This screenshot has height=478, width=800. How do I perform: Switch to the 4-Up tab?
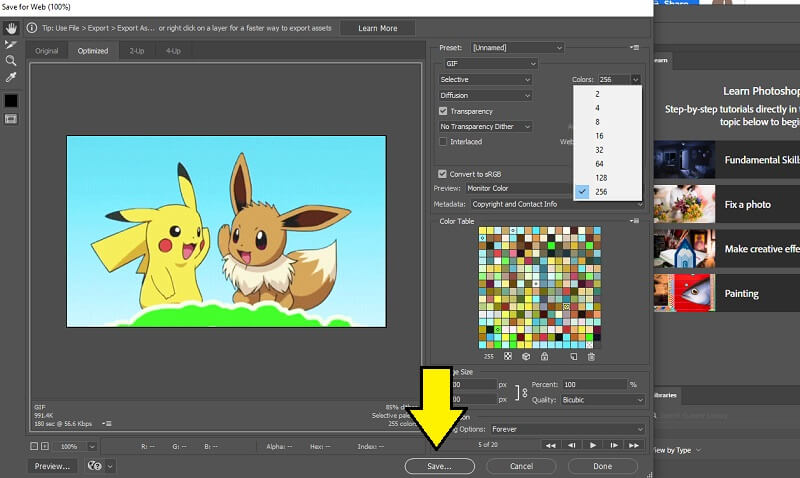point(173,51)
